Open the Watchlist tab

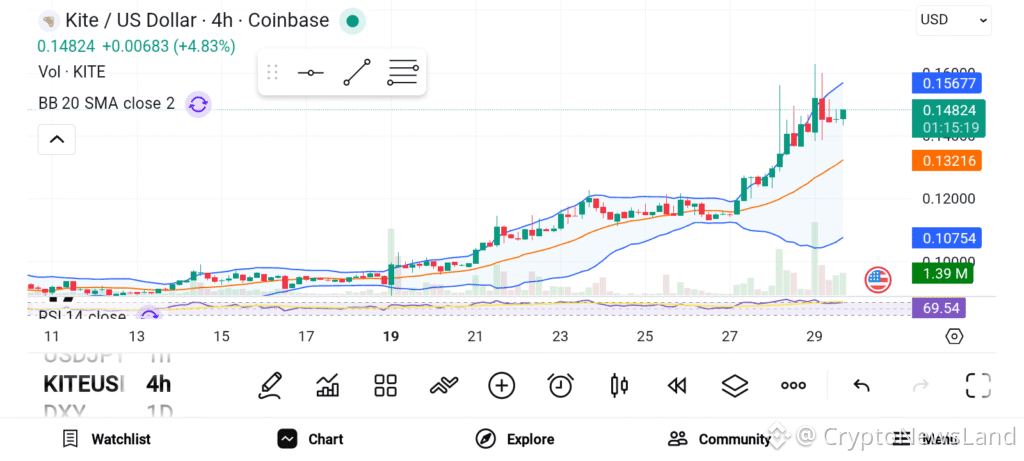click(106, 439)
